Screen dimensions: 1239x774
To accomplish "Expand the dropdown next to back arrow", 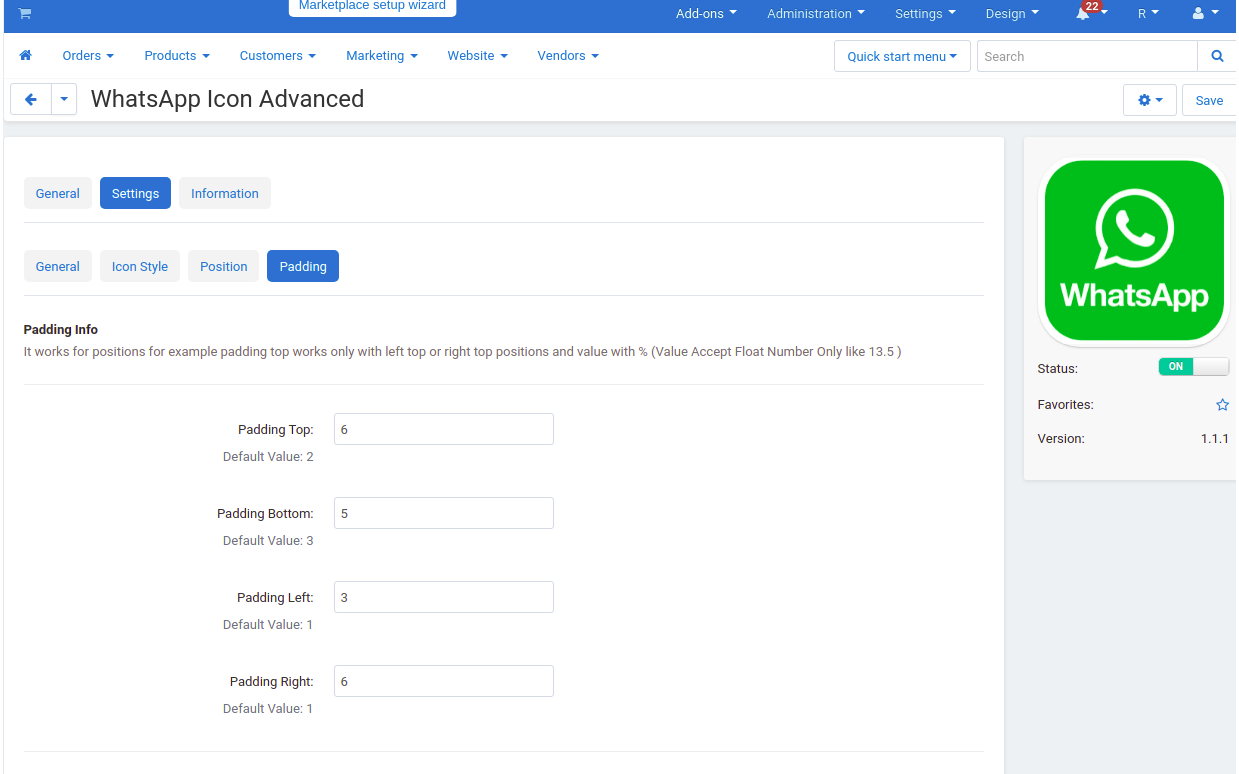I will pos(64,99).
